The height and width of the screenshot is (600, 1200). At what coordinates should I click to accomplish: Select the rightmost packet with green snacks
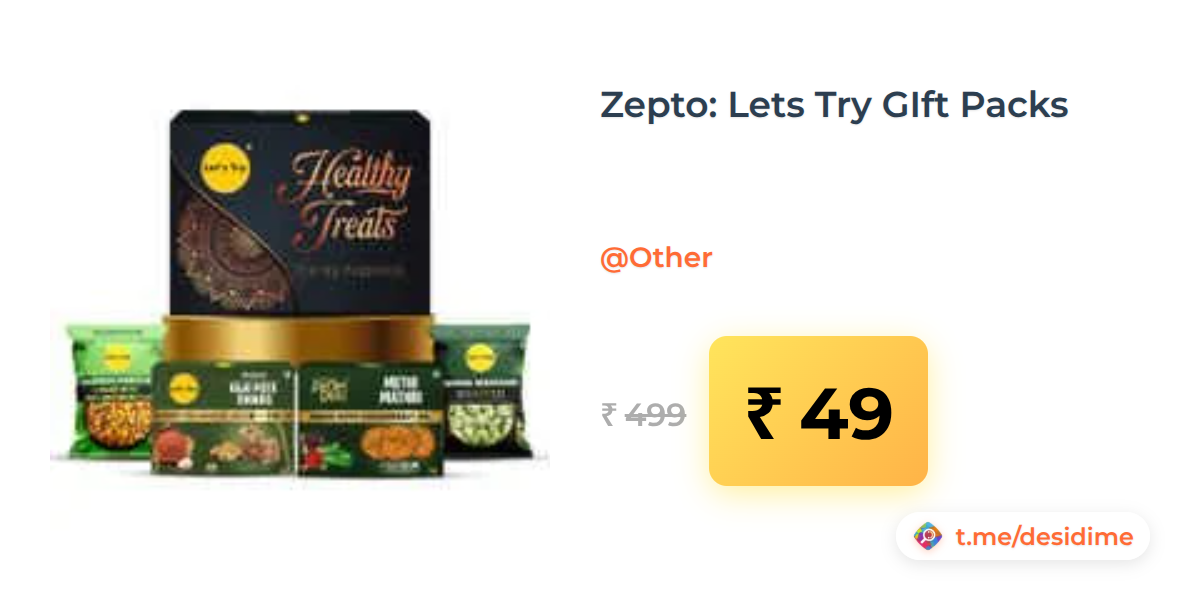(x=485, y=388)
